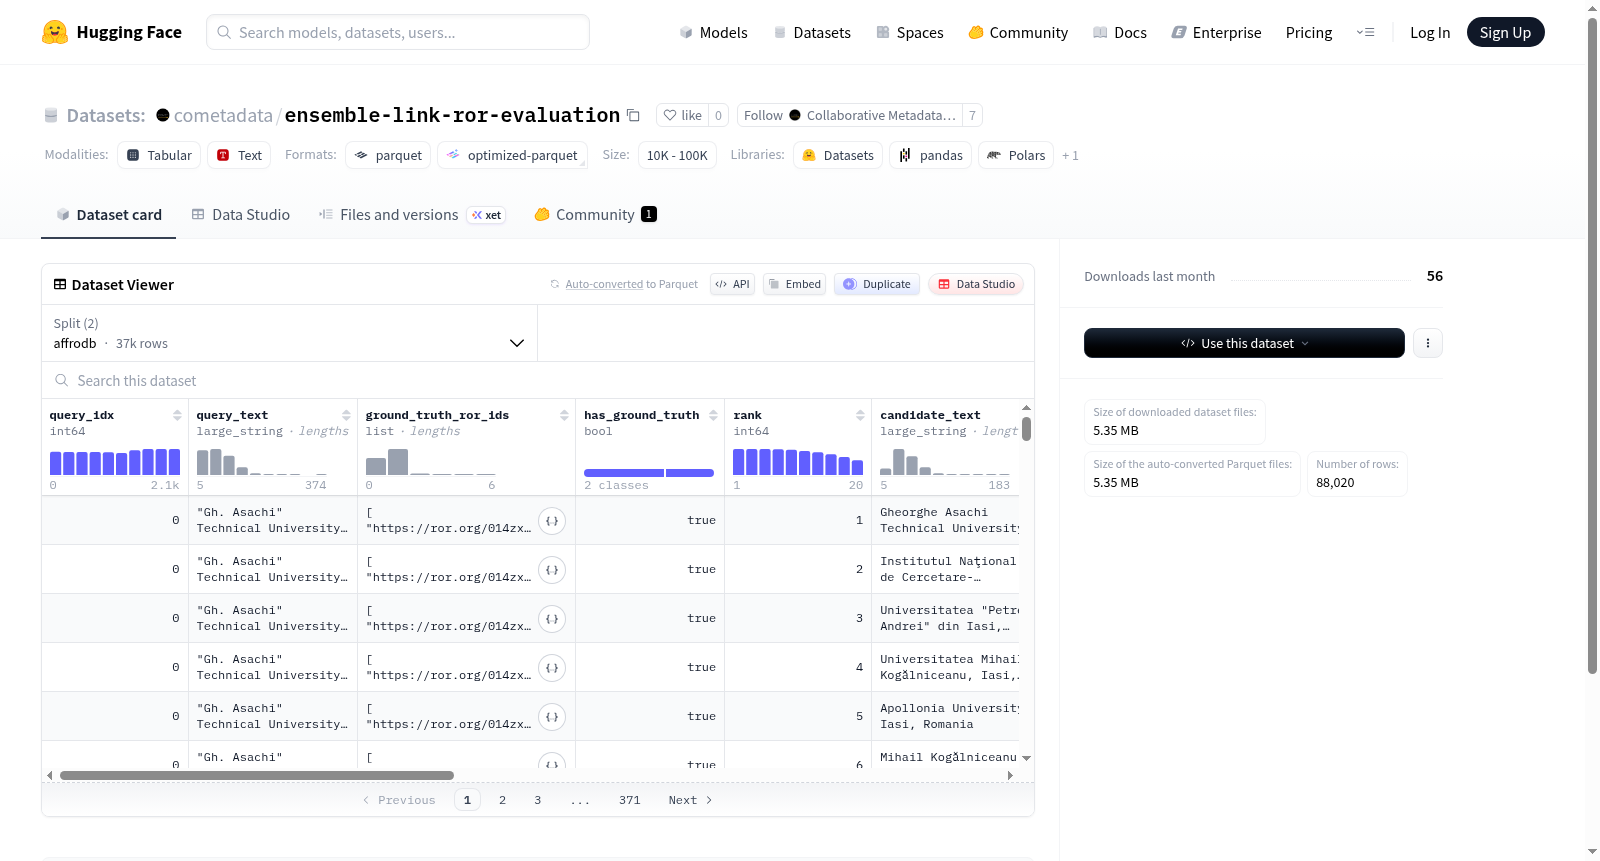Image resolution: width=1600 pixels, height=861 pixels.
Task: Sort by the has_ground_truth column
Action: pyautogui.click(x=713, y=415)
